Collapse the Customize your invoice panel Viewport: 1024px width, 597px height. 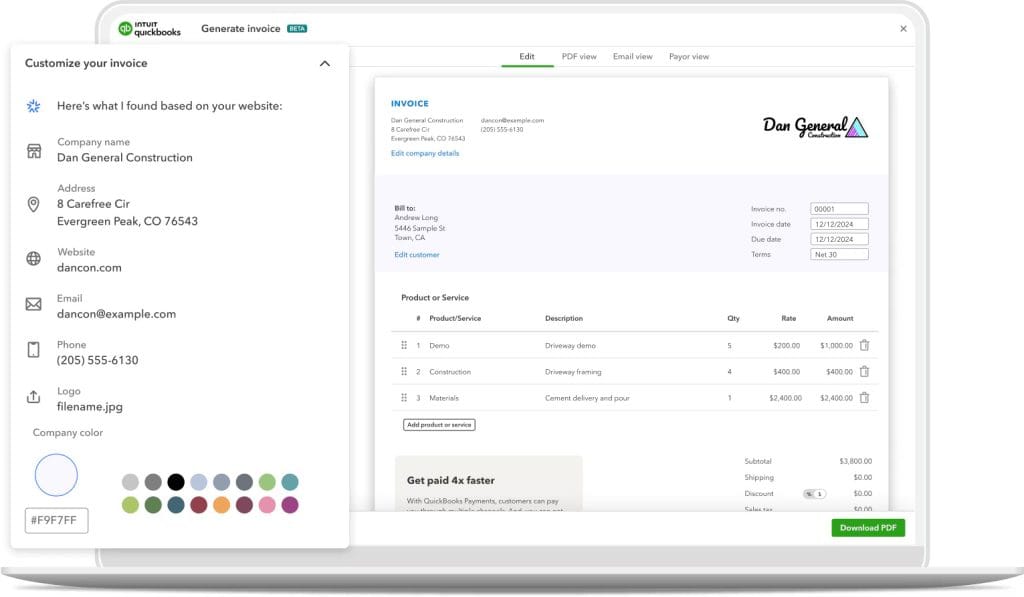[324, 63]
